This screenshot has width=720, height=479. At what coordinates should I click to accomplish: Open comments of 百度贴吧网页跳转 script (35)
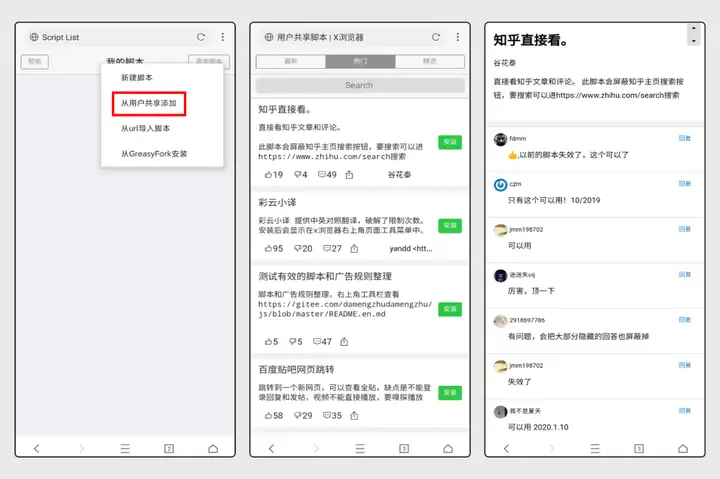[x=332, y=416]
